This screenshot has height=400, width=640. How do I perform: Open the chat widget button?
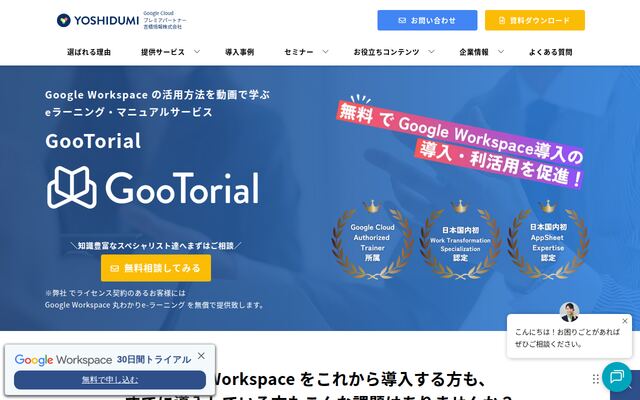pos(617,377)
